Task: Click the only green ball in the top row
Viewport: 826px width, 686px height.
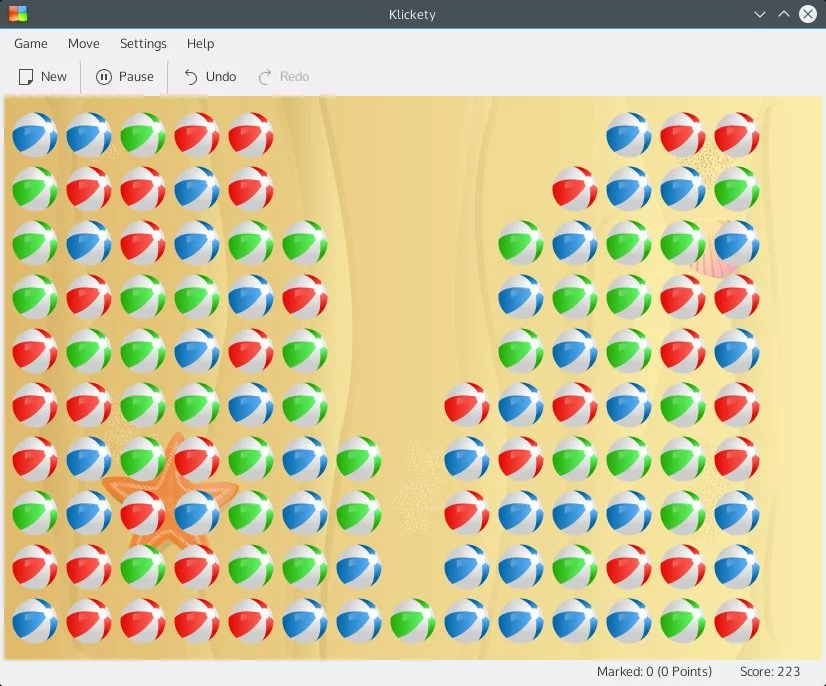Action: [143, 135]
